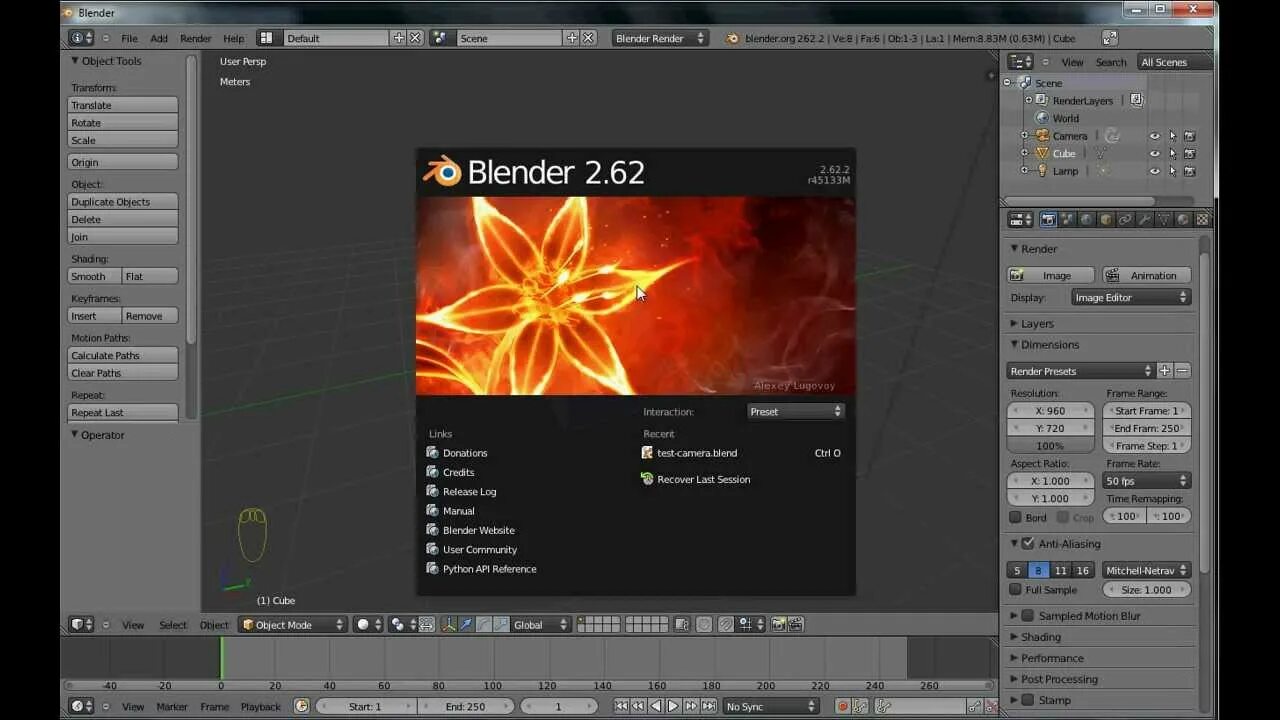Click the Duplicate Objects button

pyautogui.click(x=123, y=201)
